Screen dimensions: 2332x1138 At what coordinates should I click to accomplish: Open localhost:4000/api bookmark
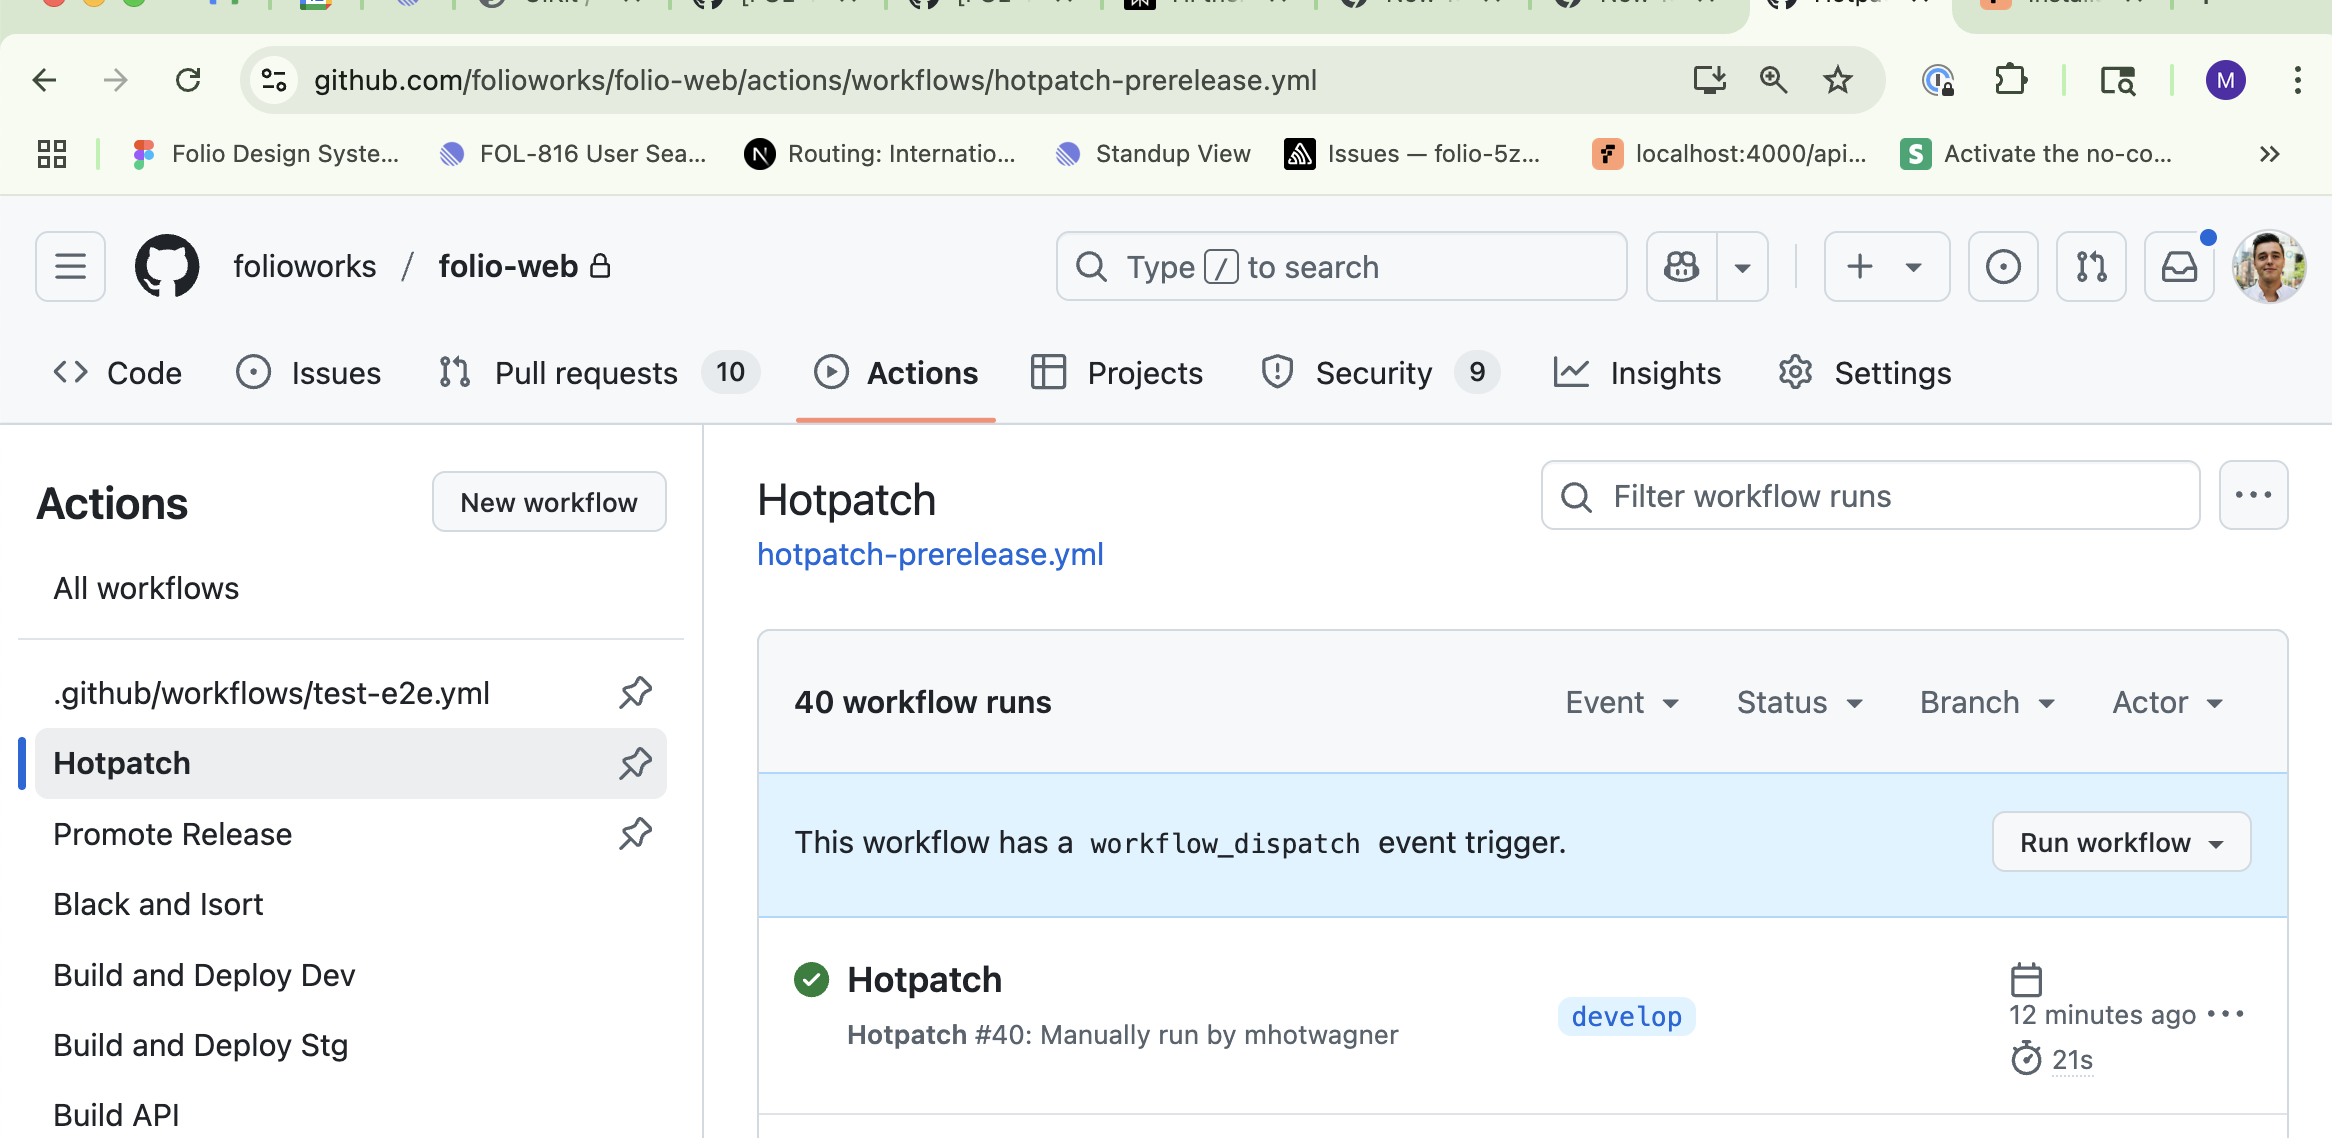[x=1729, y=154]
